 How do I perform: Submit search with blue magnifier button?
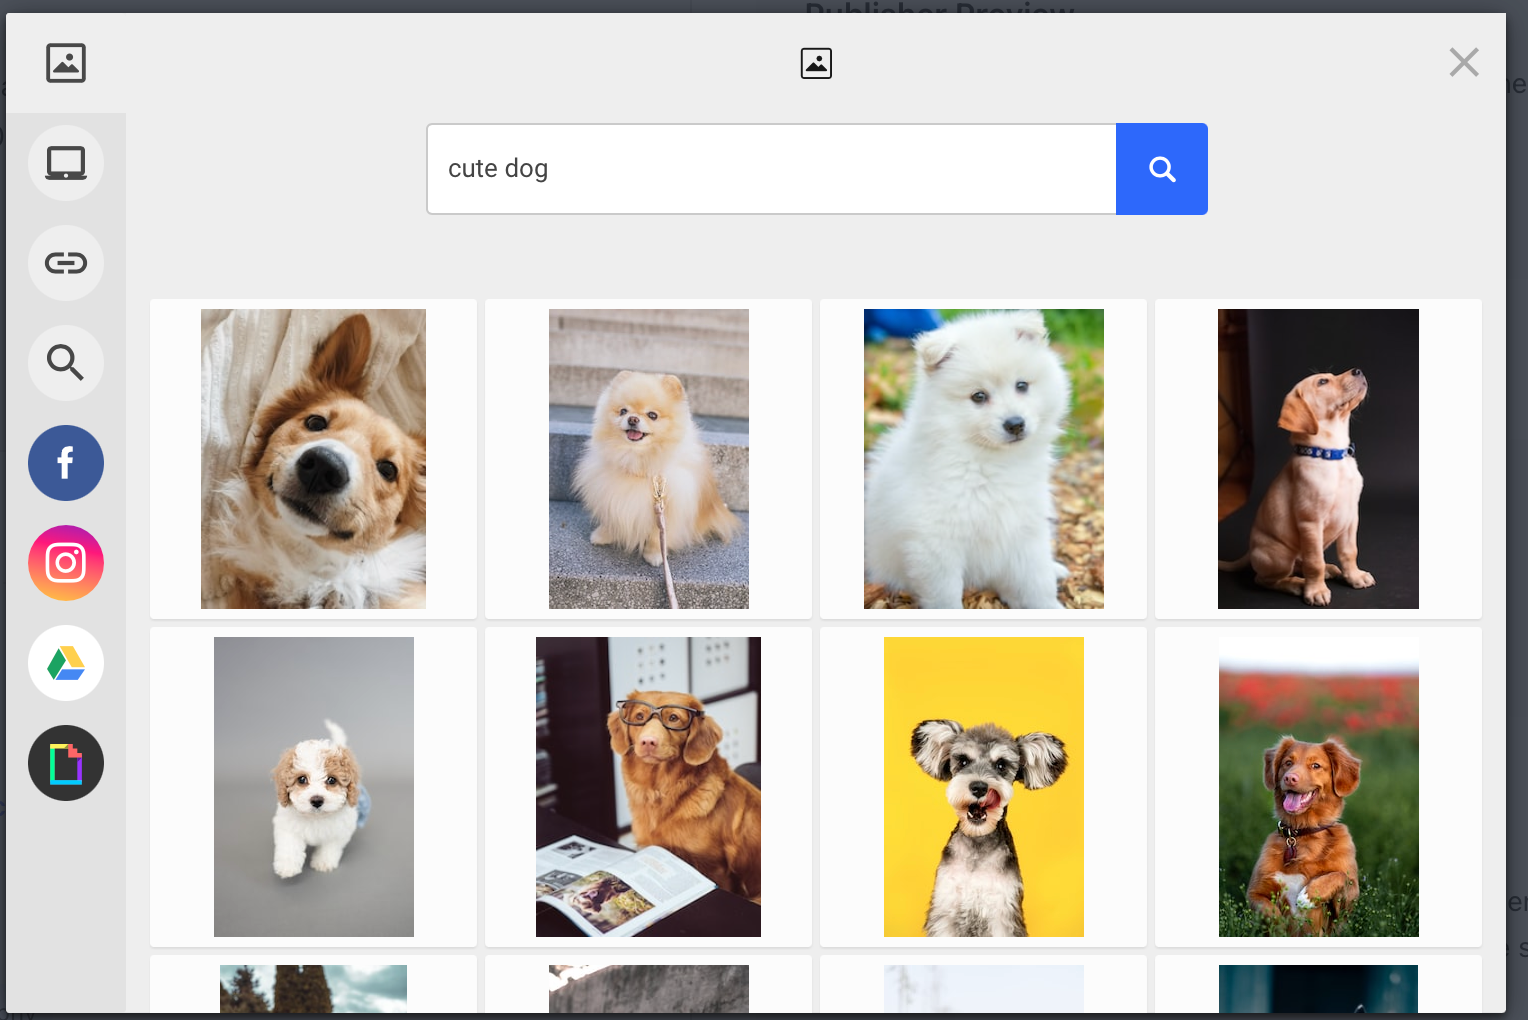coord(1162,169)
